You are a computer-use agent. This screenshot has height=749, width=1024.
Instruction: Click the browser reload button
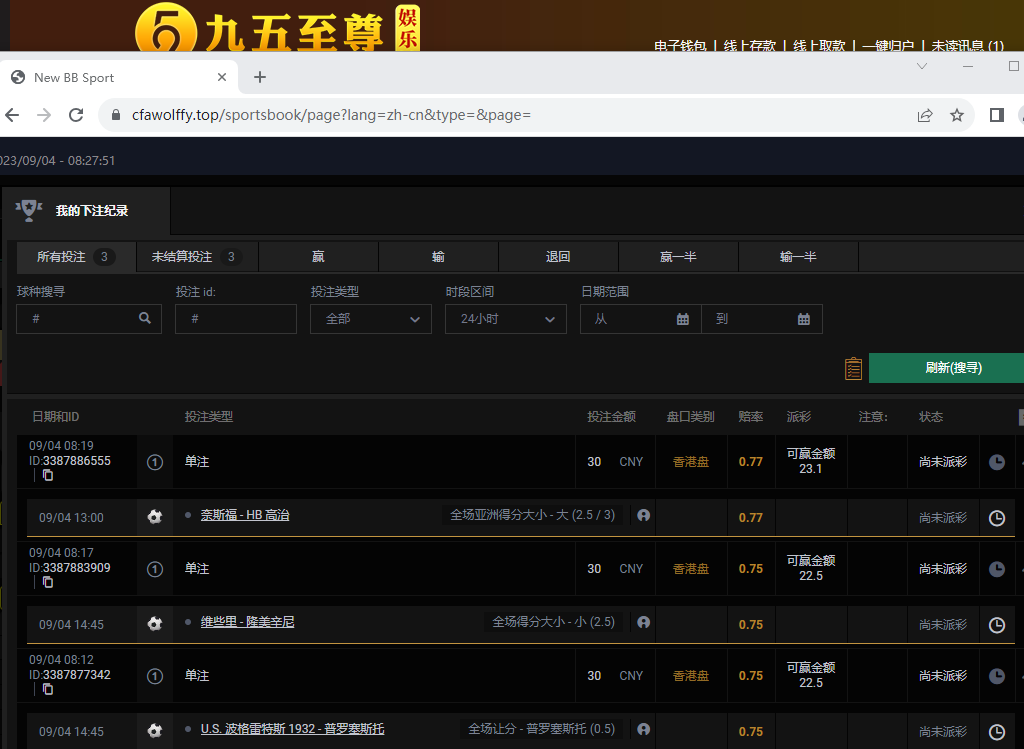click(76, 115)
